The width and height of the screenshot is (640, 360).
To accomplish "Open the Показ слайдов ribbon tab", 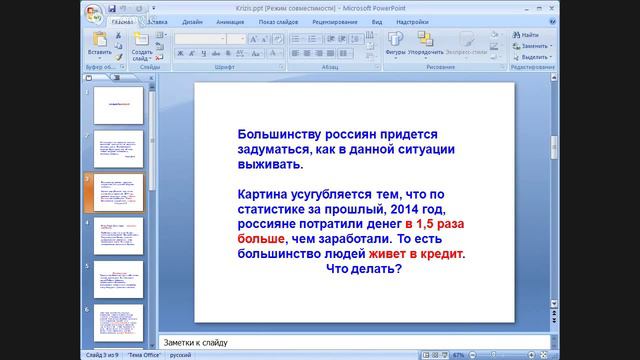I will (278, 22).
